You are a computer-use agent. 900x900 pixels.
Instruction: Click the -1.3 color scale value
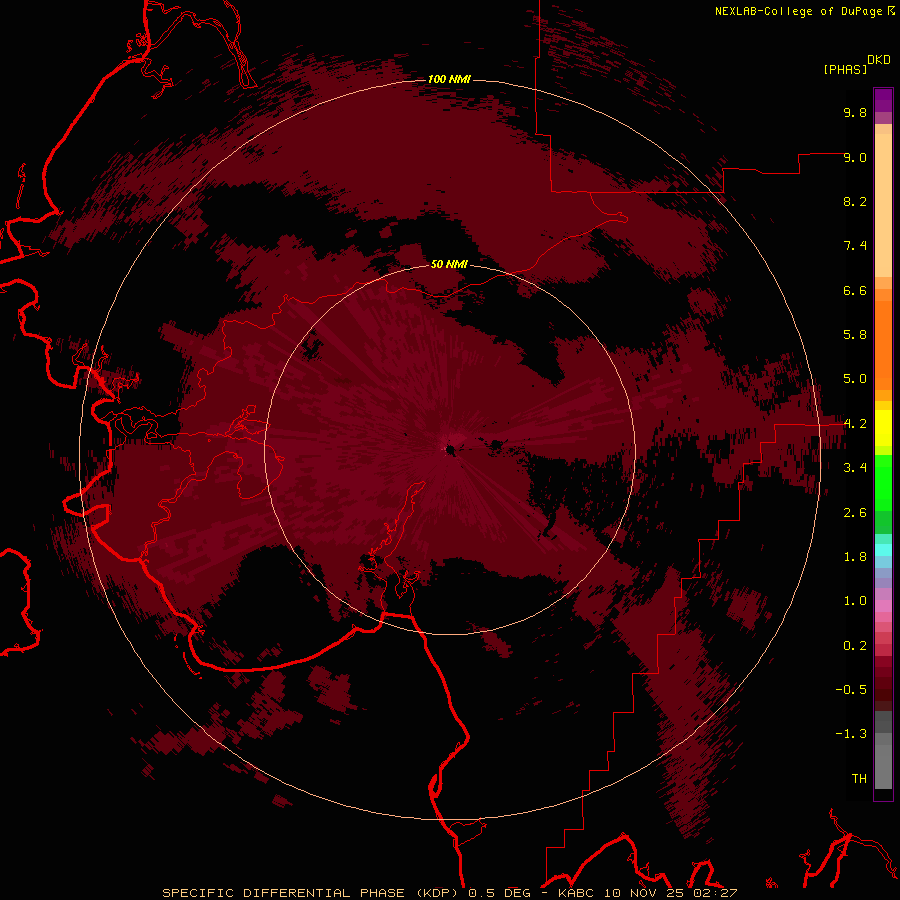click(x=851, y=734)
